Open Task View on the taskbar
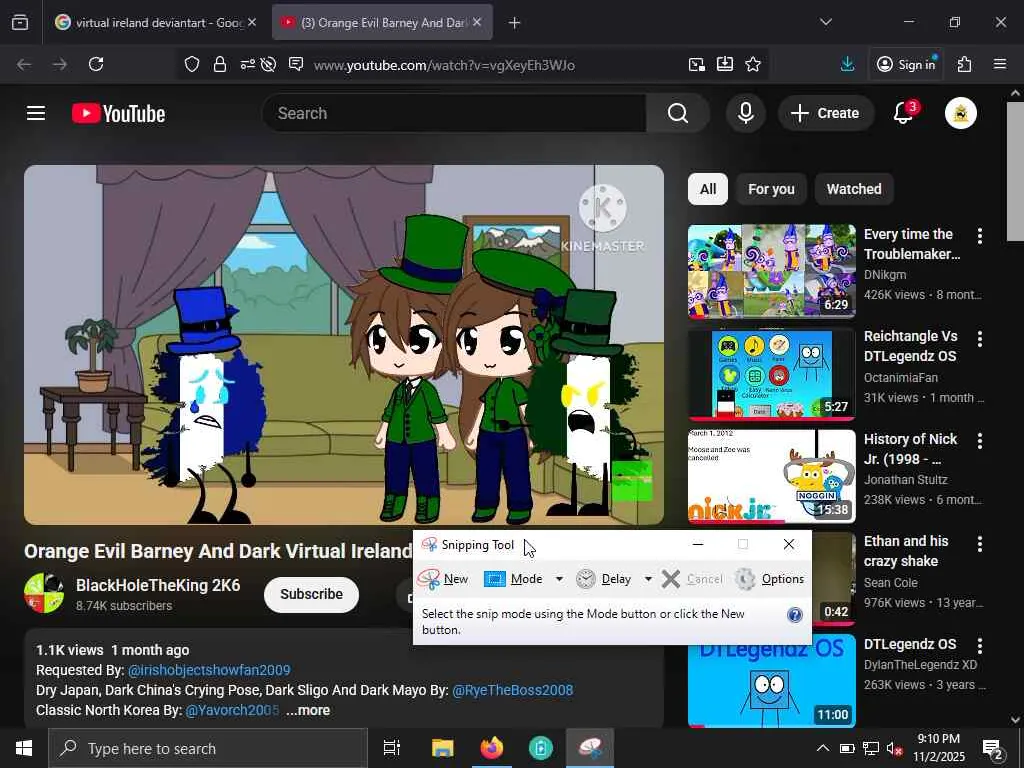This screenshot has width=1024, height=768. (x=391, y=748)
